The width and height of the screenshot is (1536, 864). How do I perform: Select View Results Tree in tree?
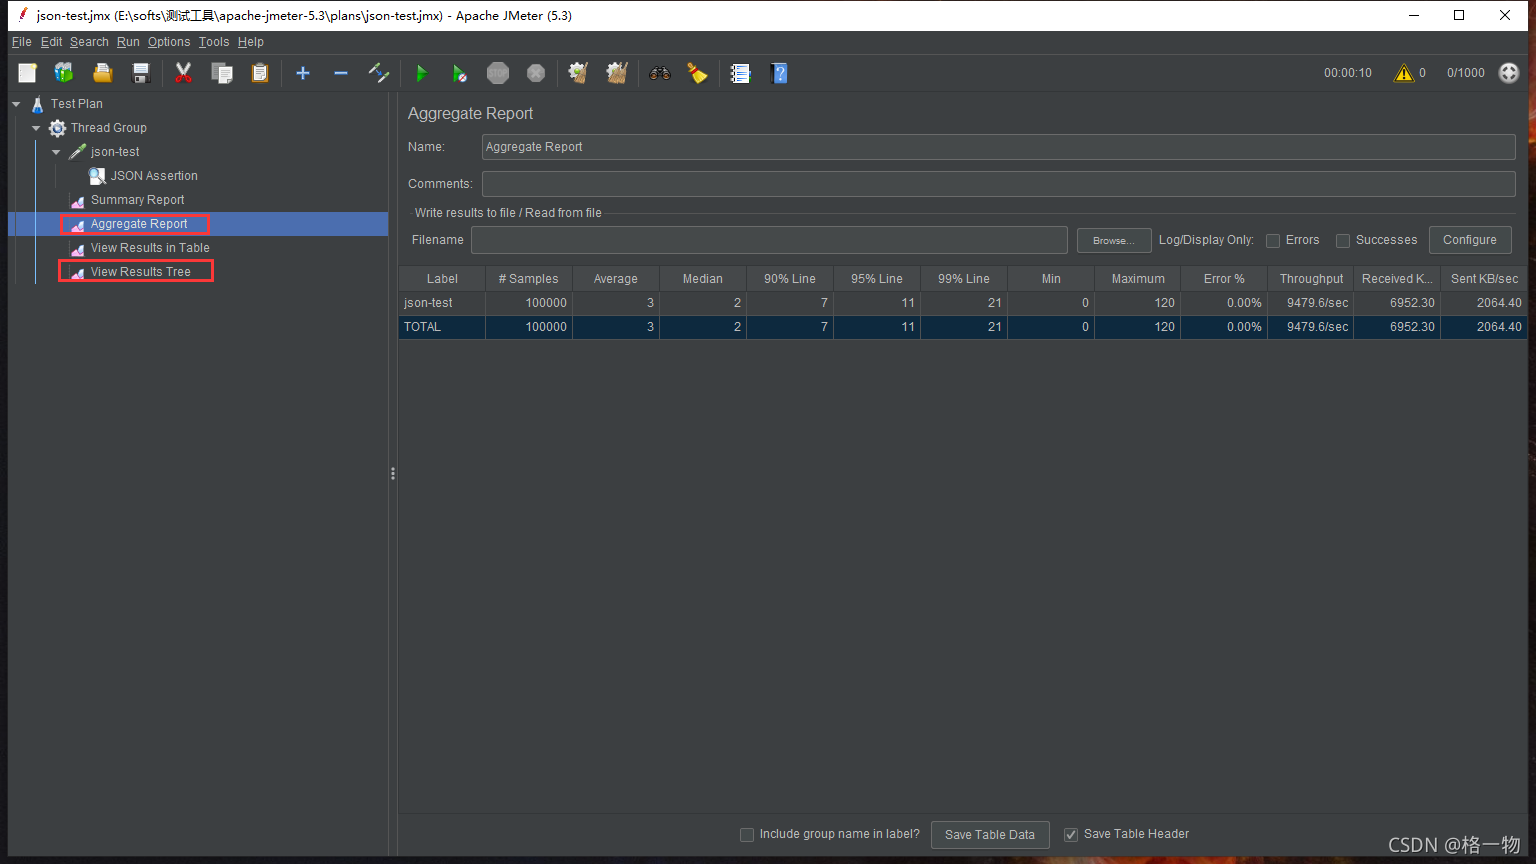(140, 272)
